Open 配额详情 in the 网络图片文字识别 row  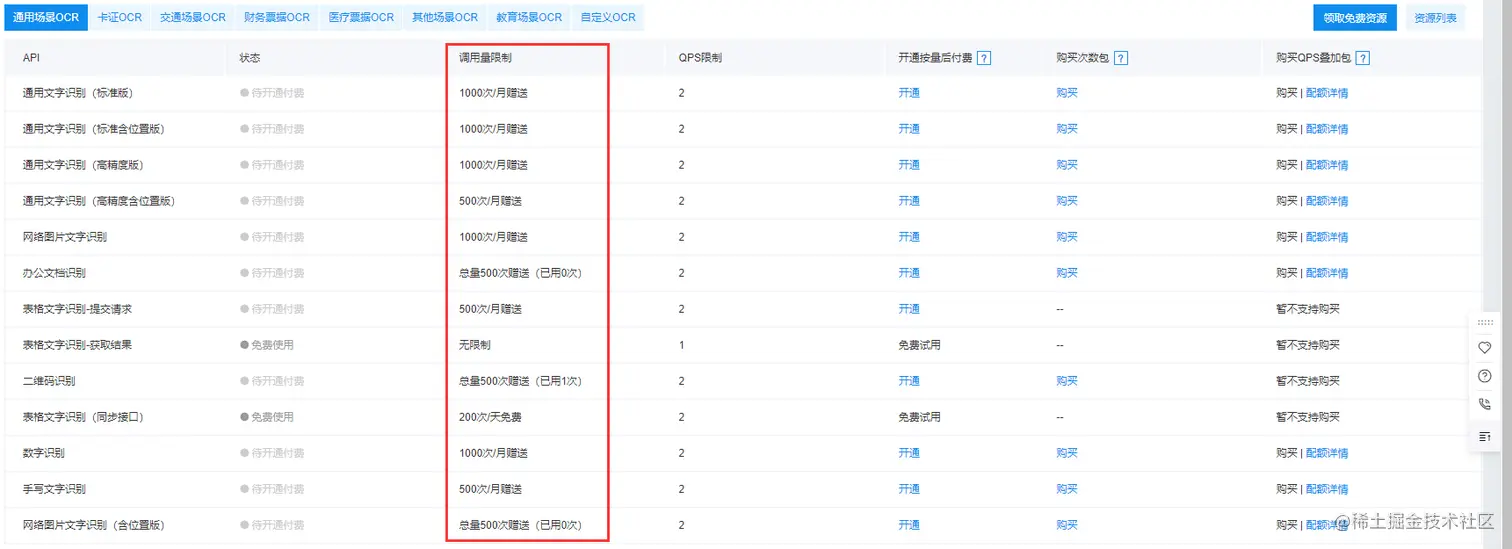click(1327, 237)
